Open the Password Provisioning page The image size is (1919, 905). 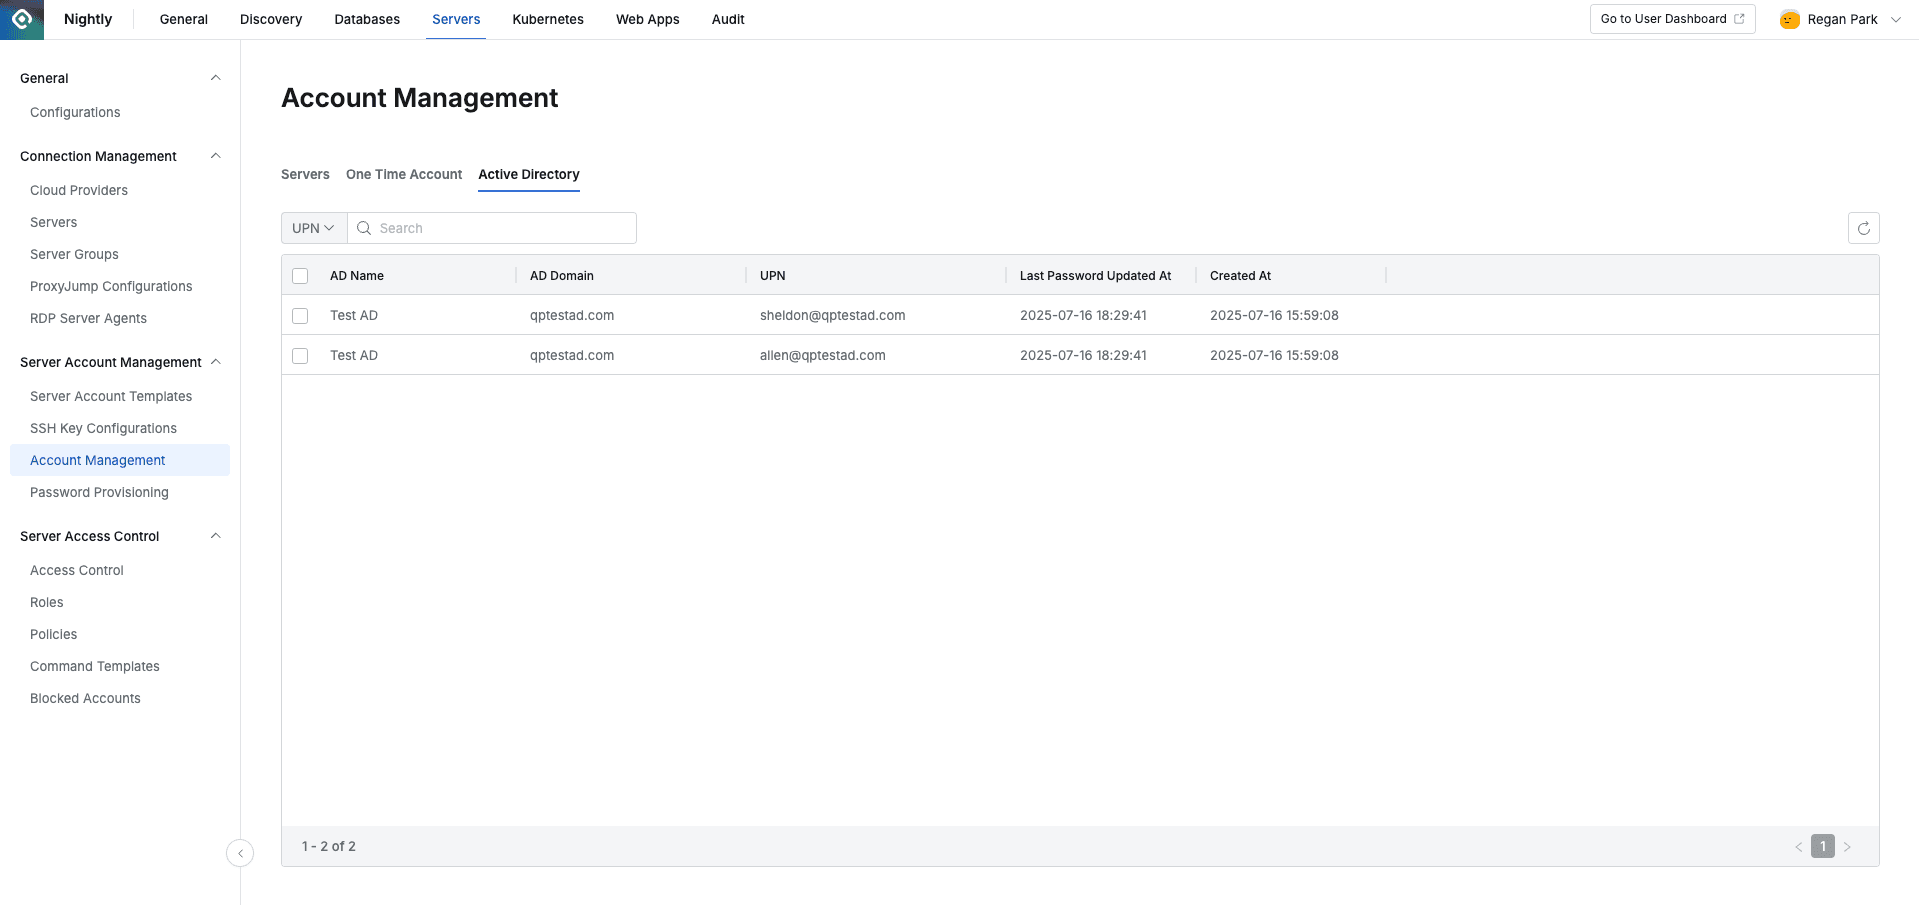[99, 492]
